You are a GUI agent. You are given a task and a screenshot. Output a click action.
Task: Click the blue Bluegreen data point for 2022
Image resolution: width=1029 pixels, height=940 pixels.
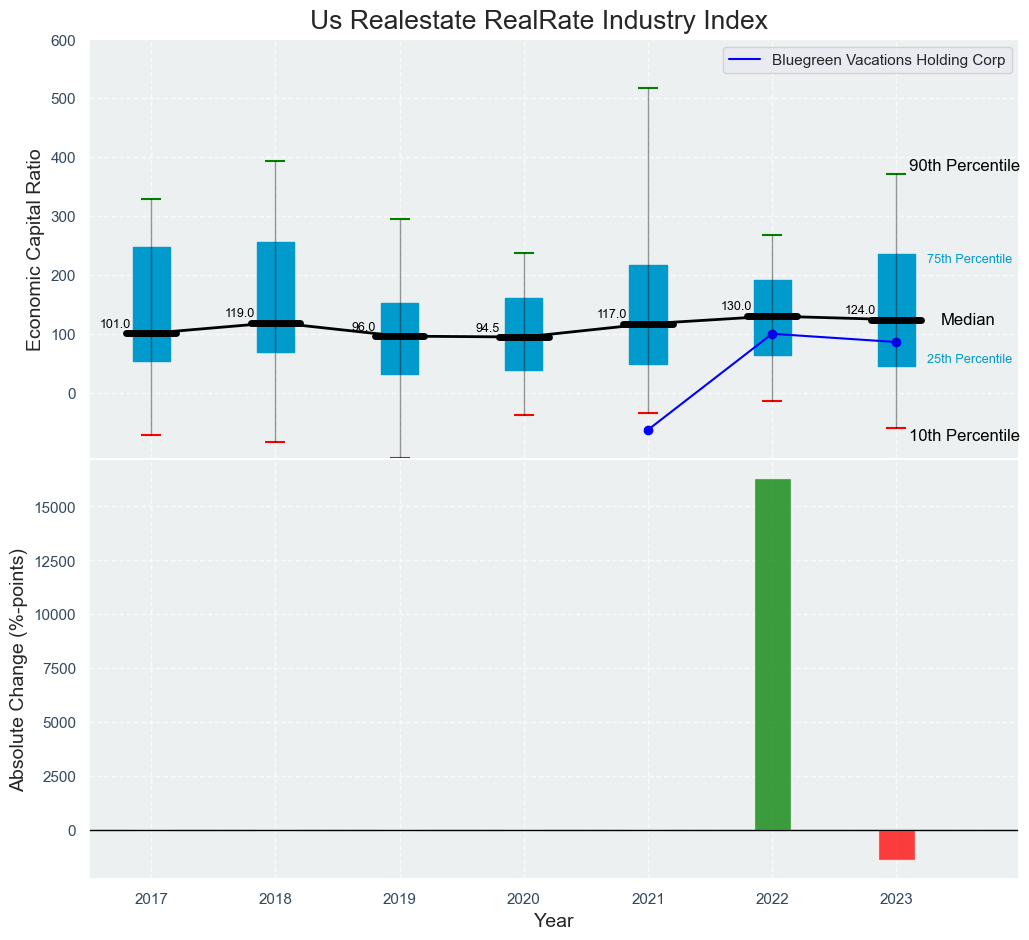click(x=772, y=334)
